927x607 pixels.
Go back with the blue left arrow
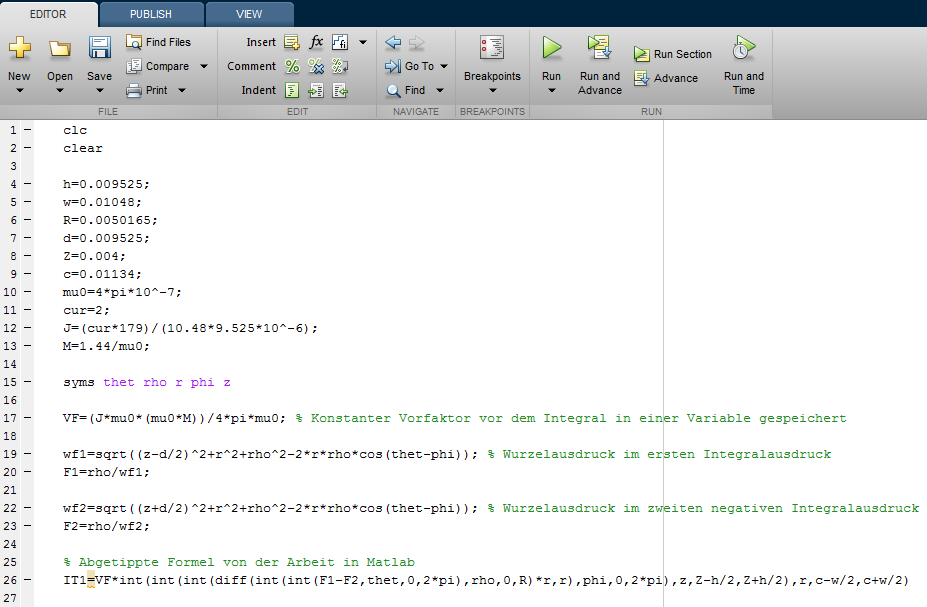[393, 42]
